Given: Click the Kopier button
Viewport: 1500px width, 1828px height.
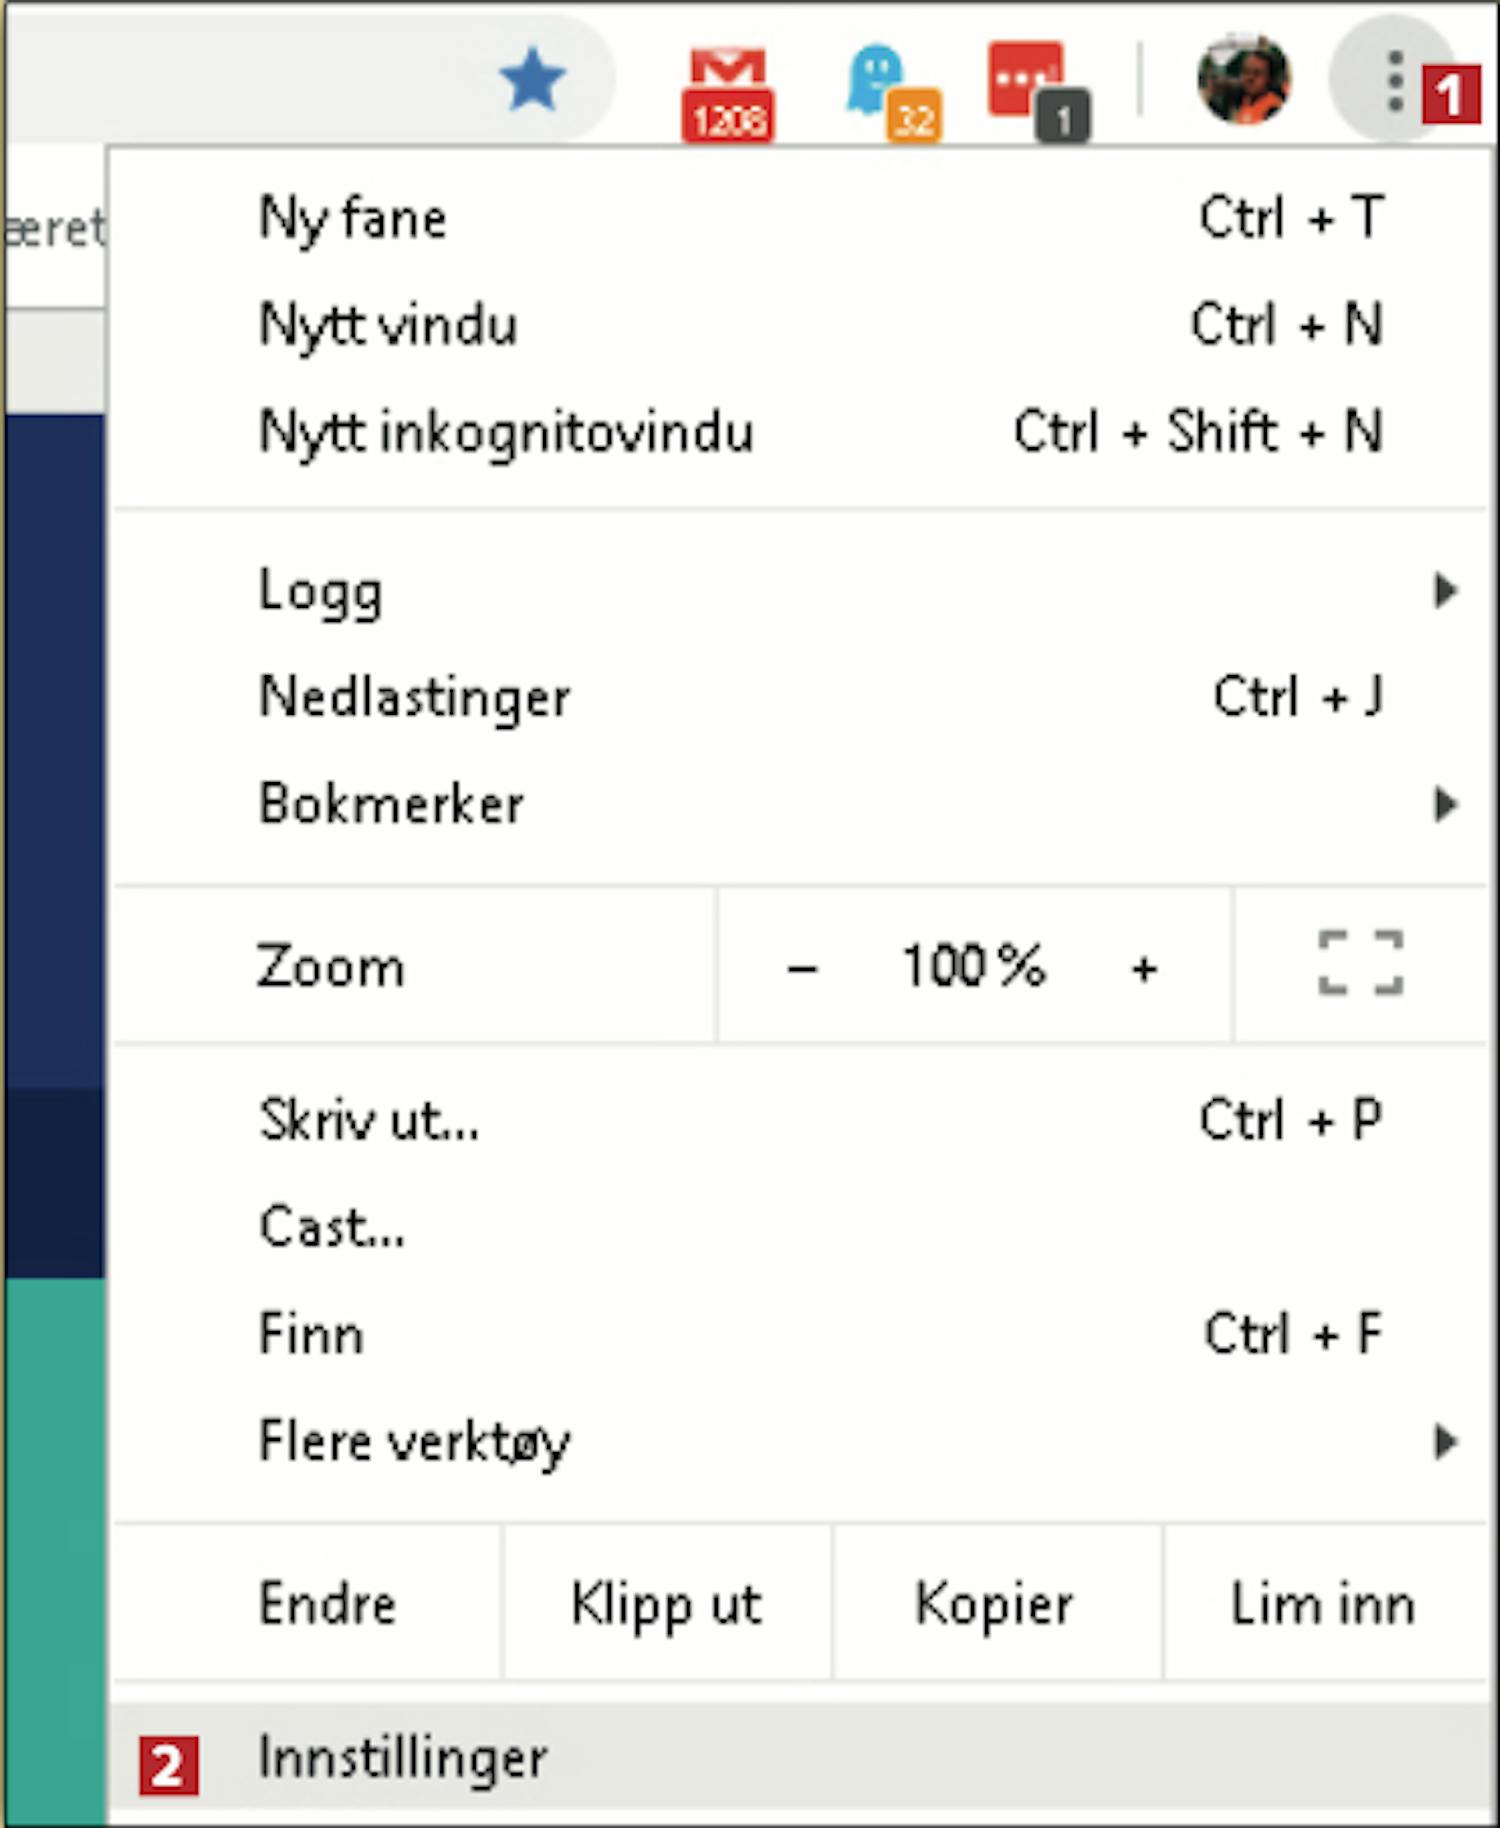Looking at the screenshot, I should pos(996,1604).
